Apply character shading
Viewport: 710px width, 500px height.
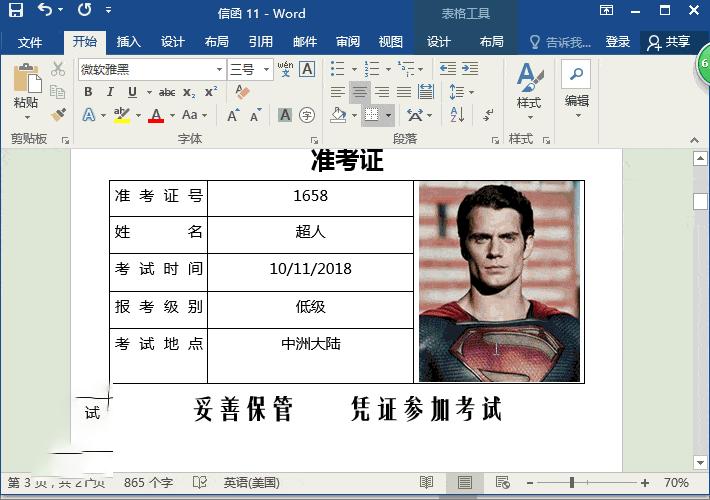(x=285, y=115)
